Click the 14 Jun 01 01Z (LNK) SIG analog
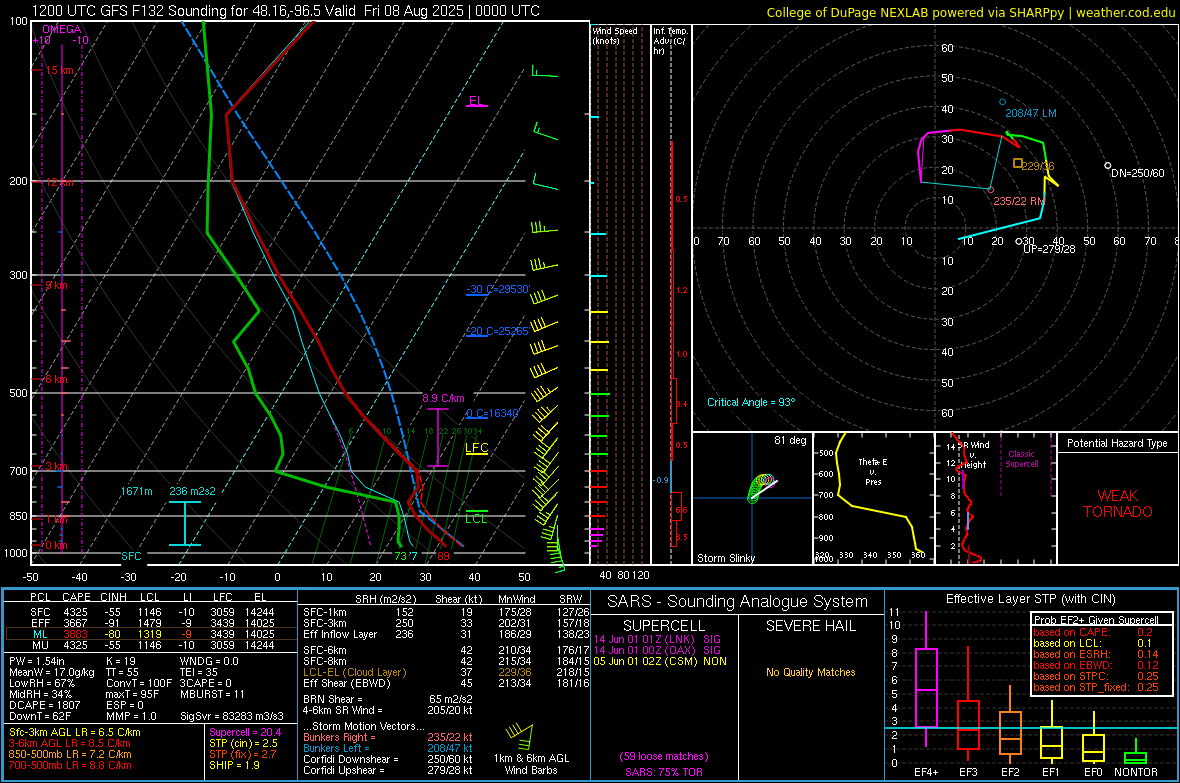This screenshot has height=783, width=1180. [x=657, y=639]
